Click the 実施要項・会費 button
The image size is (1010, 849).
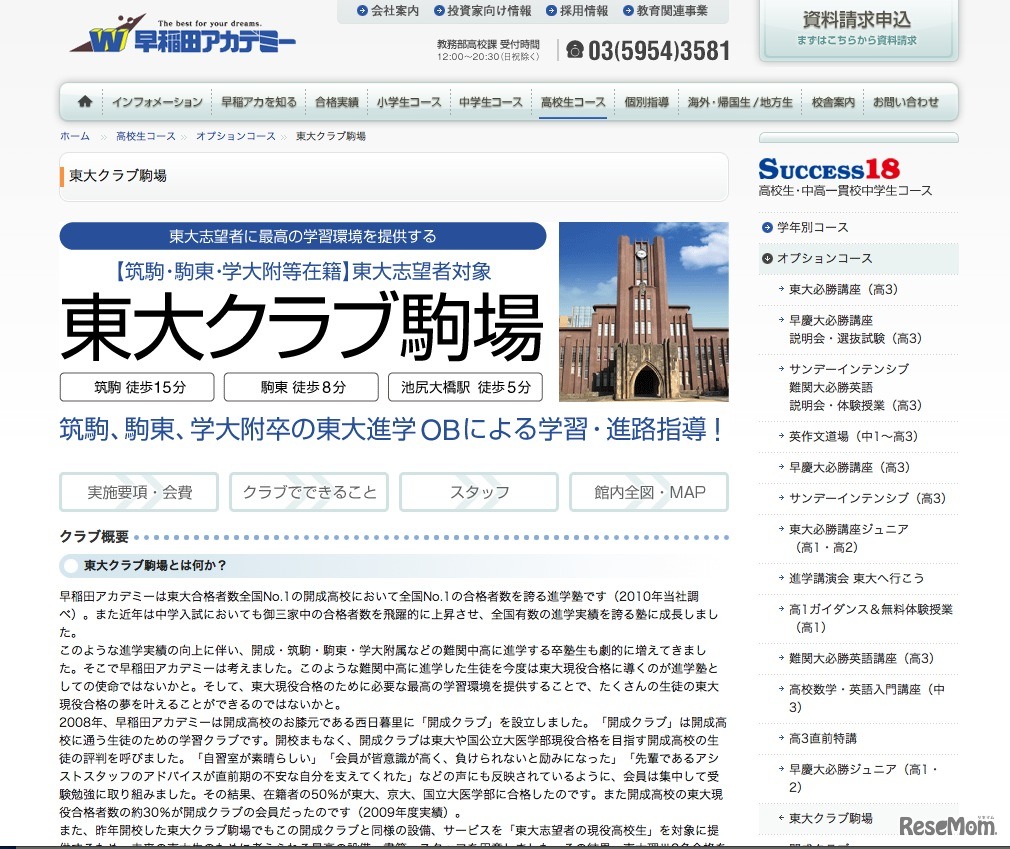tap(139, 492)
